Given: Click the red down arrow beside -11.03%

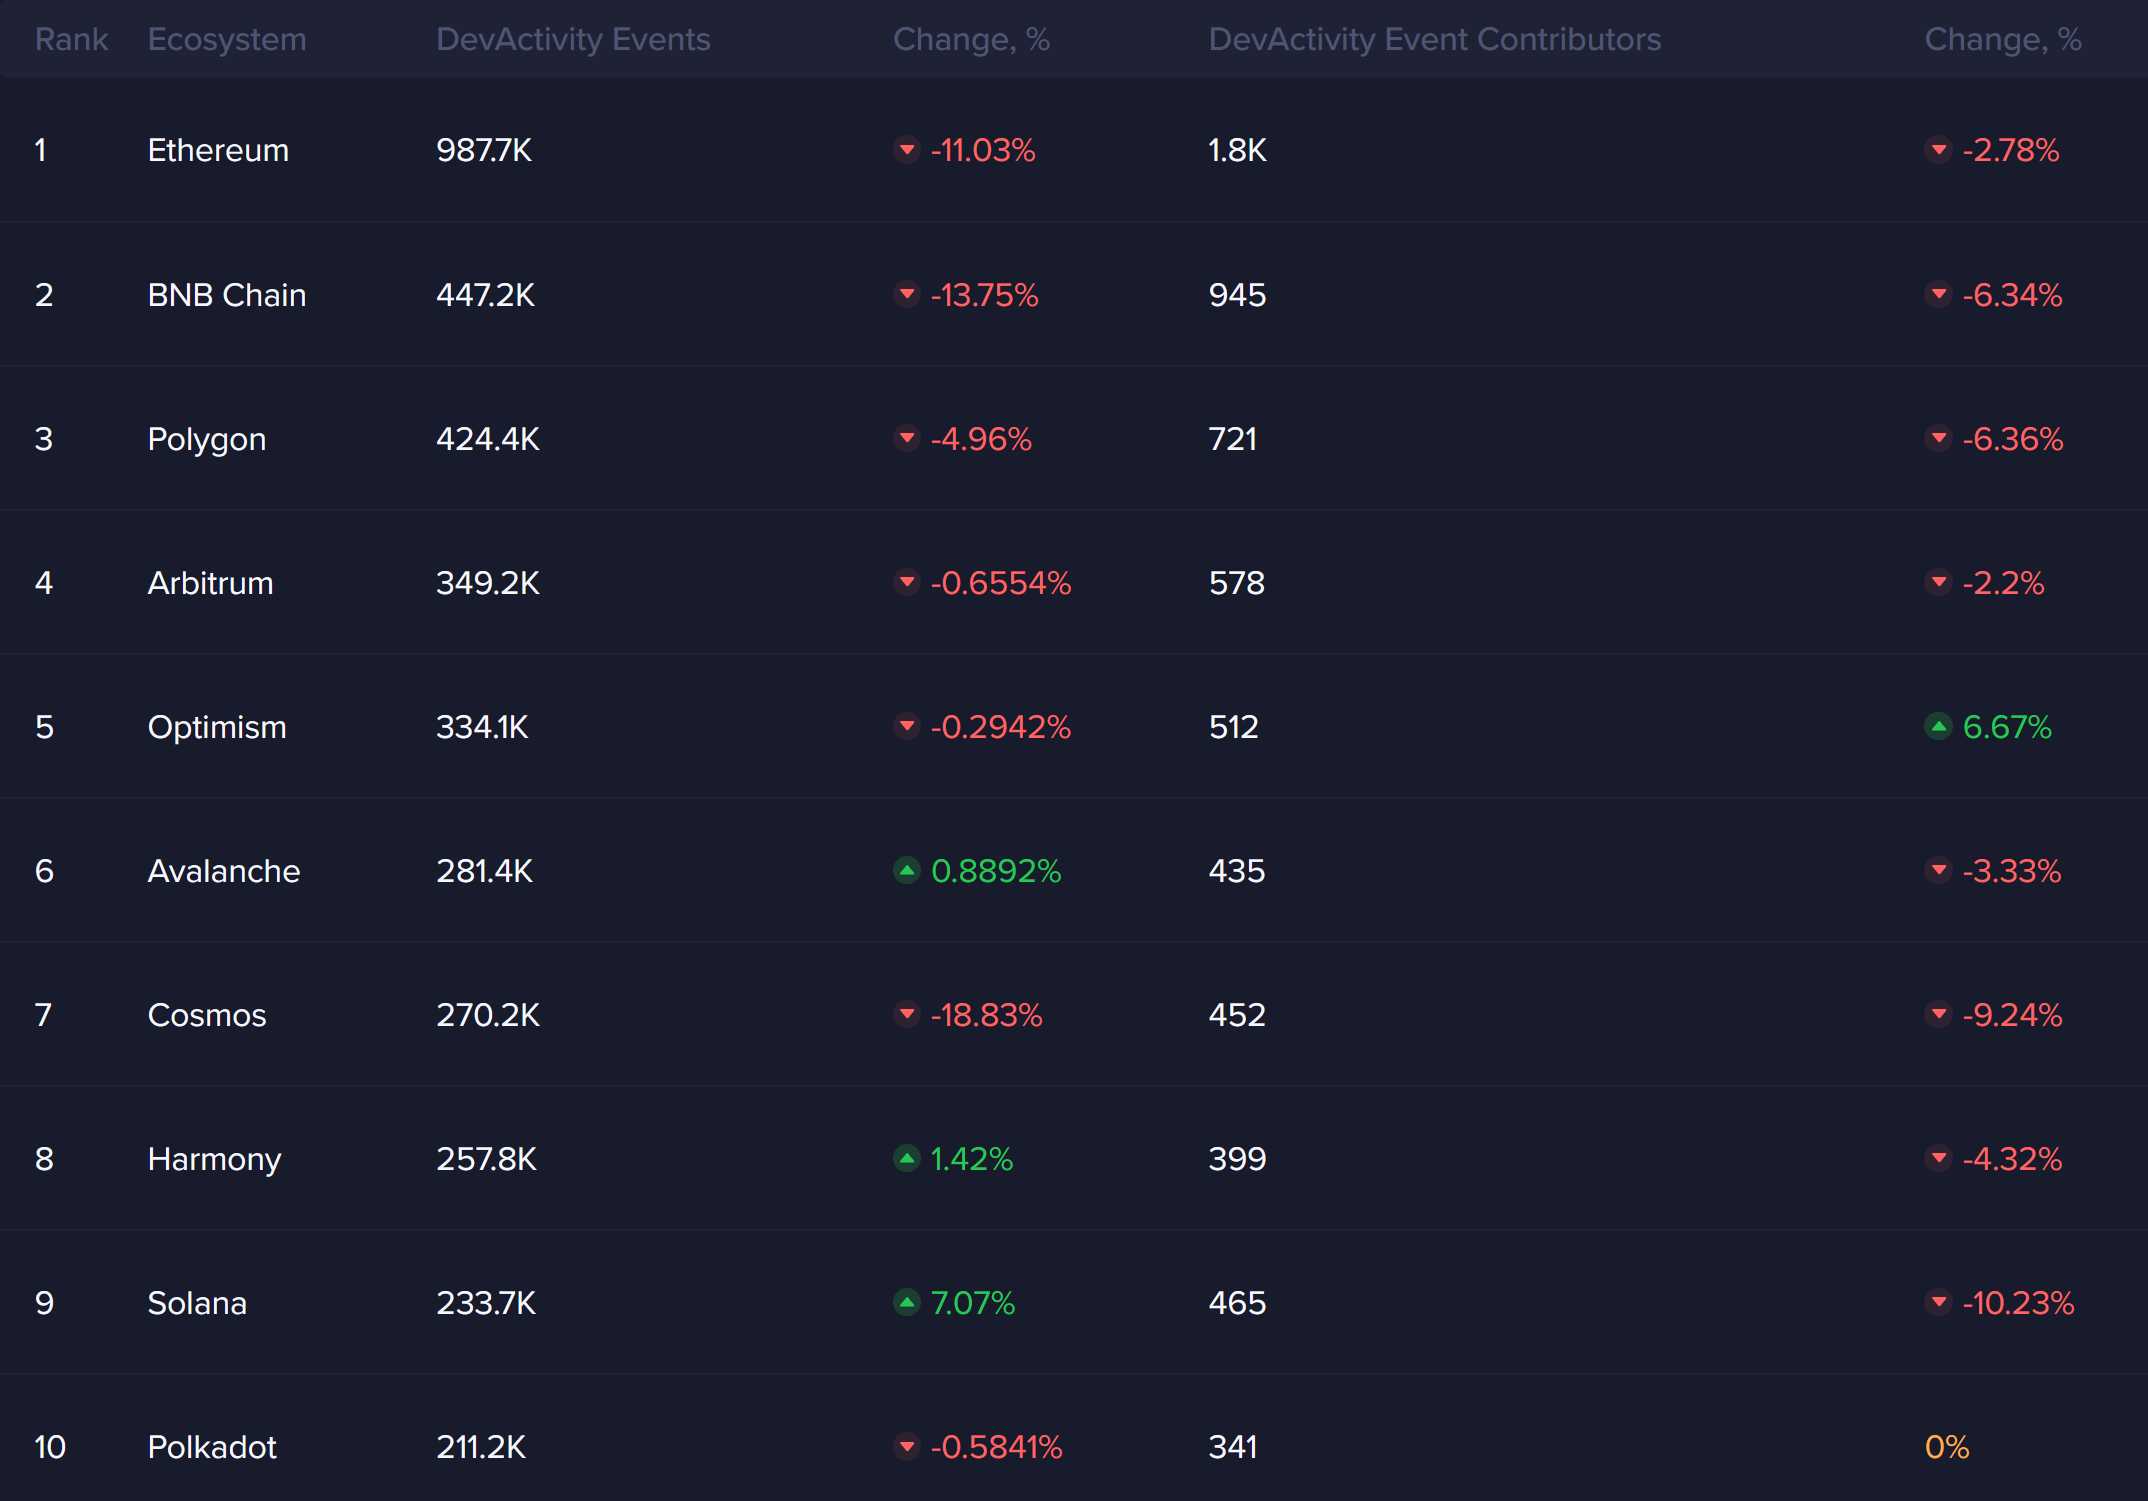Looking at the screenshot, I should (x=906, y=150).
